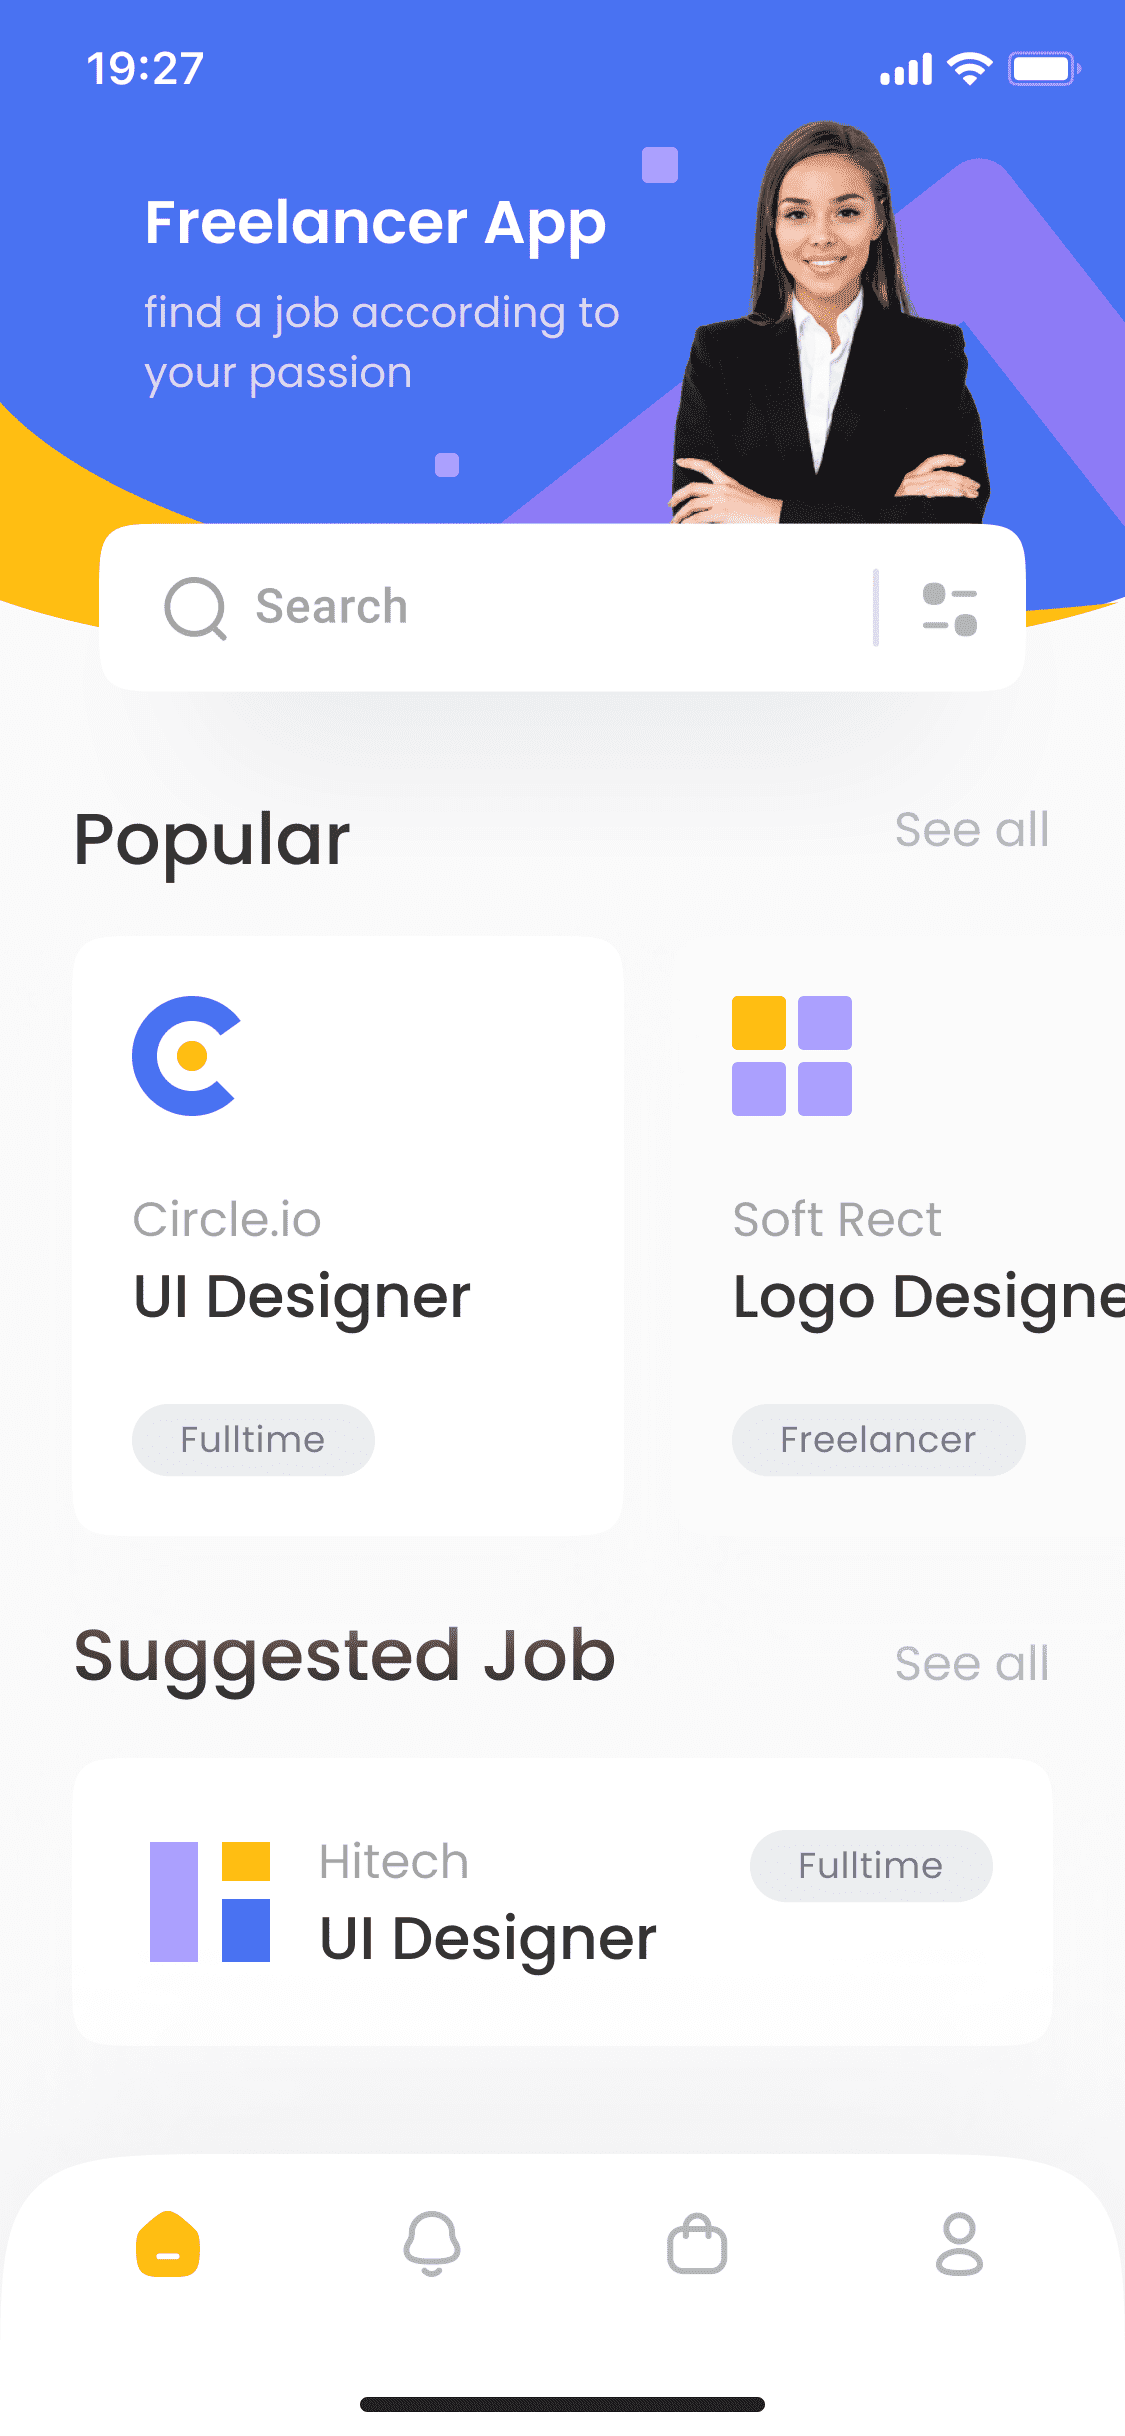See all Suggested Job listings
This screenshot has width=1125, height=2436.
972,1664
